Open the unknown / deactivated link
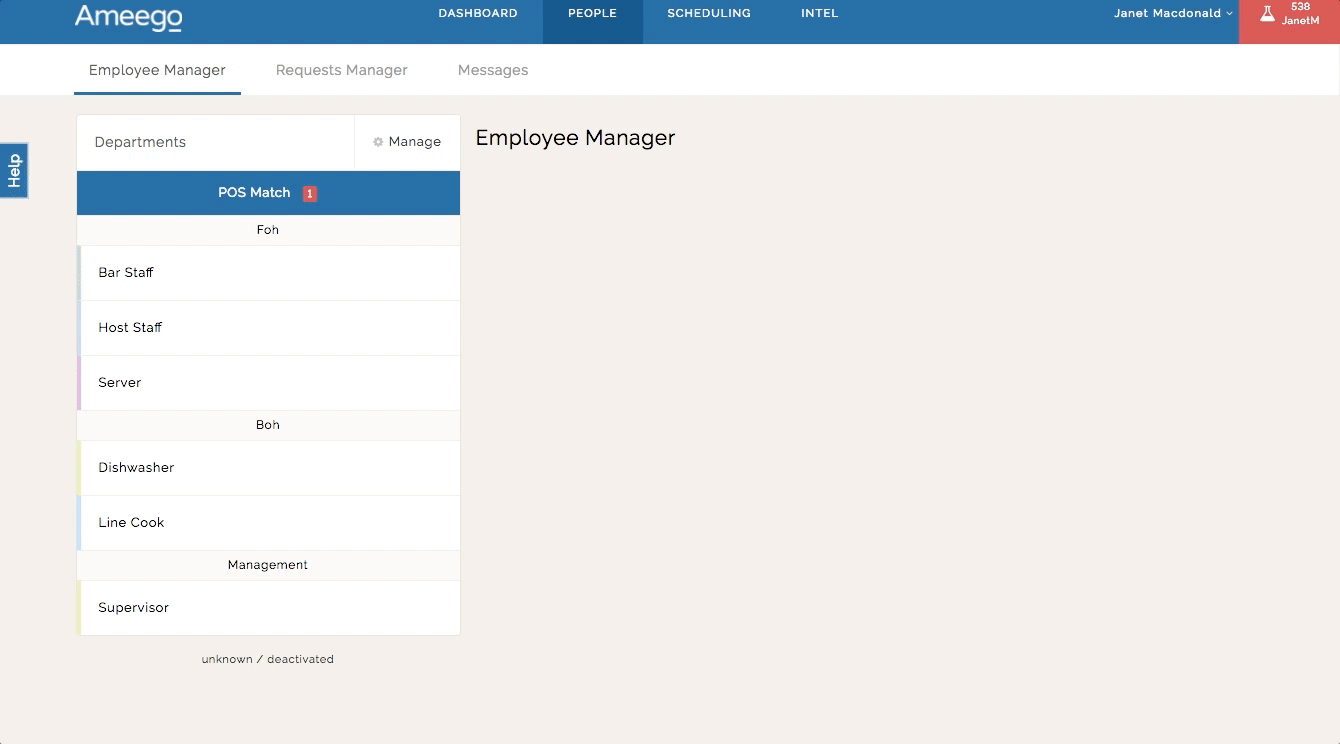 (x=268, y=659)
